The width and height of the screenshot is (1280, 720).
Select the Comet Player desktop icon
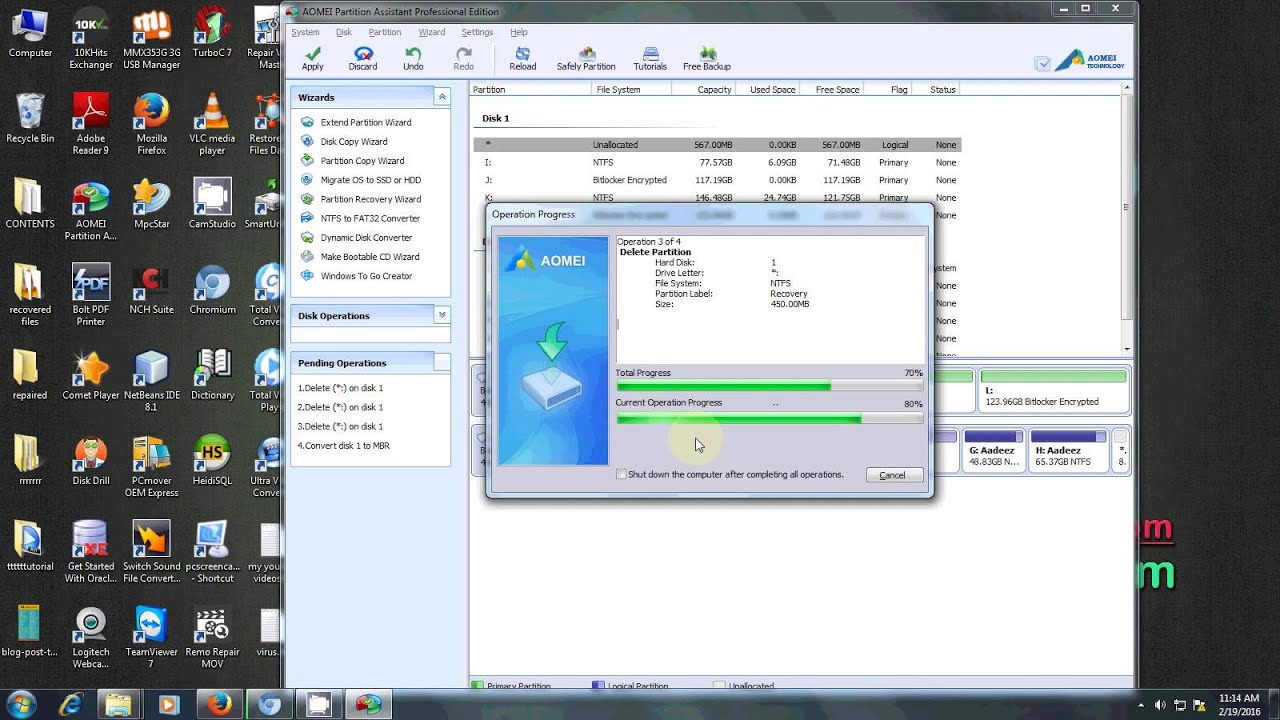[x=91, y=375]
